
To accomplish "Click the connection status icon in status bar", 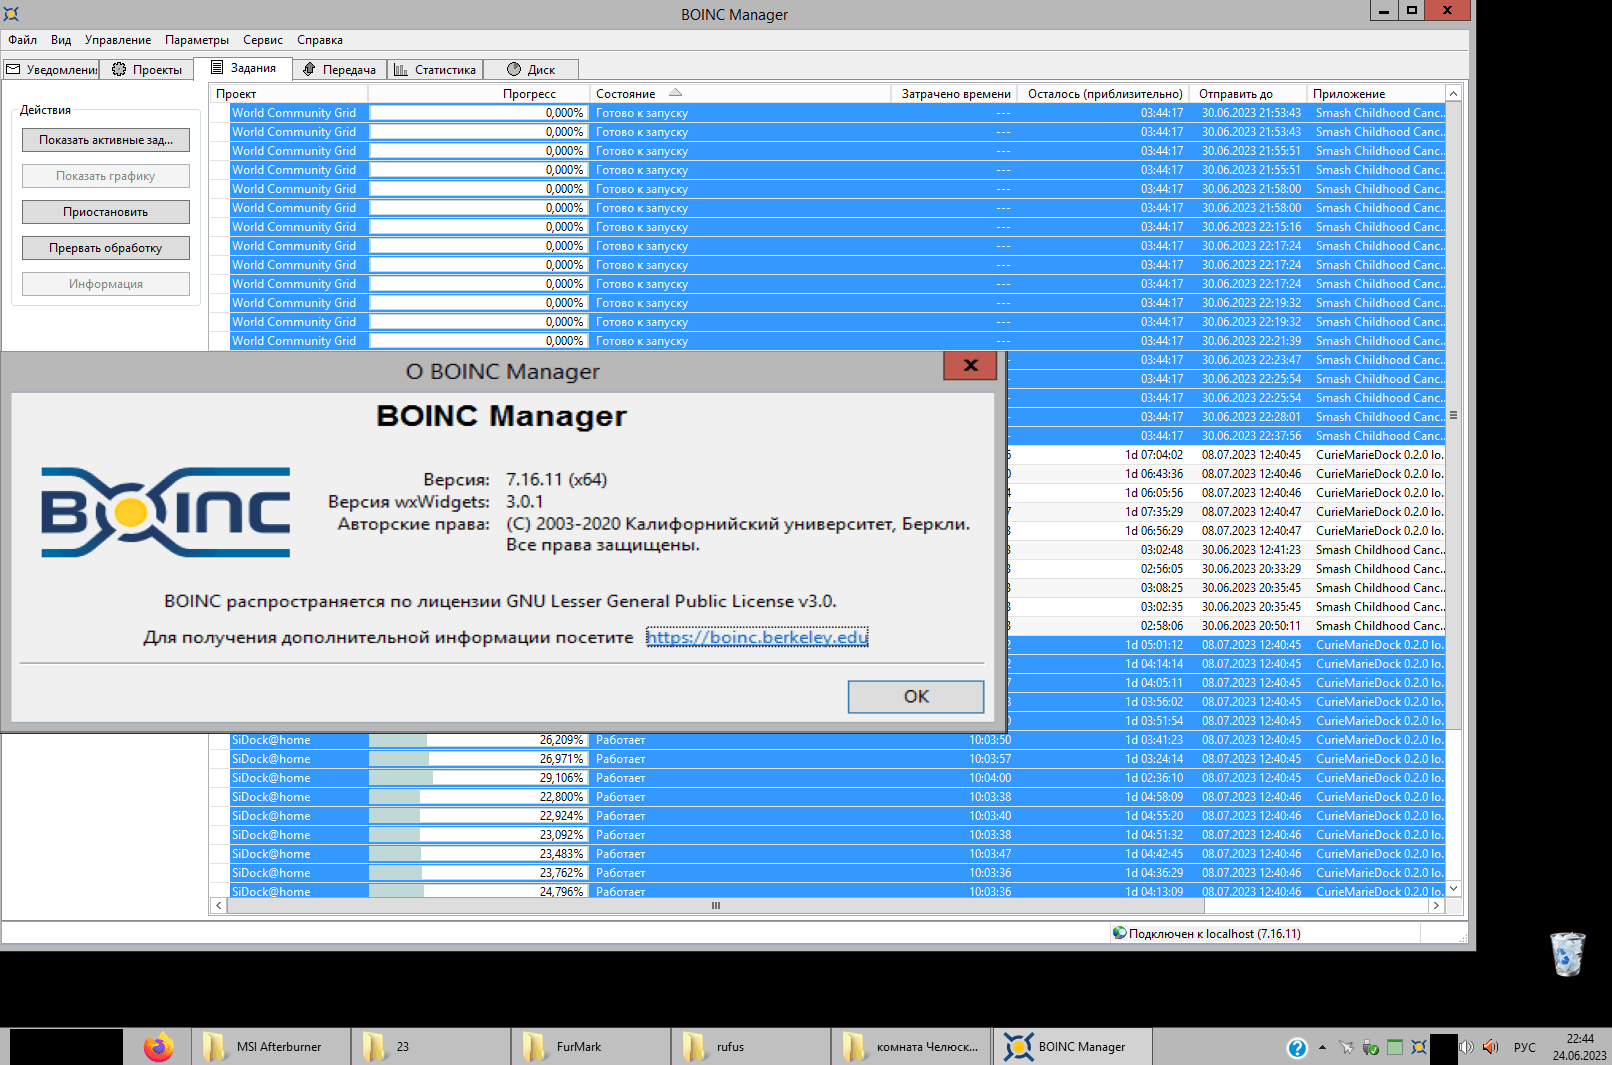I will (x=1119, y=933).
